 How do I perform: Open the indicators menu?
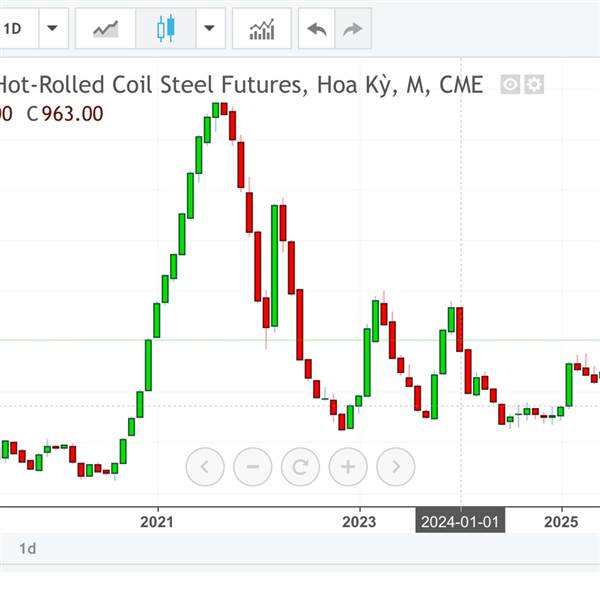click(x=262, y=29)
